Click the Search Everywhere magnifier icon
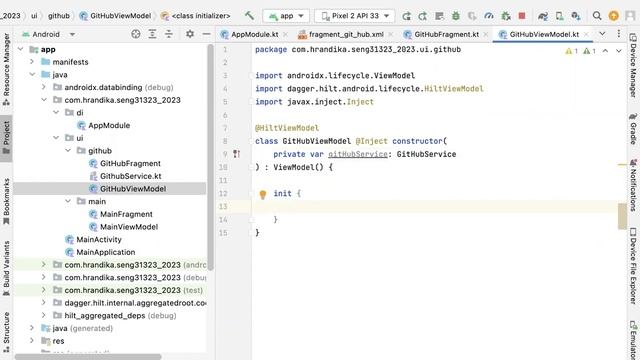Image resolution: width=640 pixels, height=360 pixels. [x=597, y=16]
